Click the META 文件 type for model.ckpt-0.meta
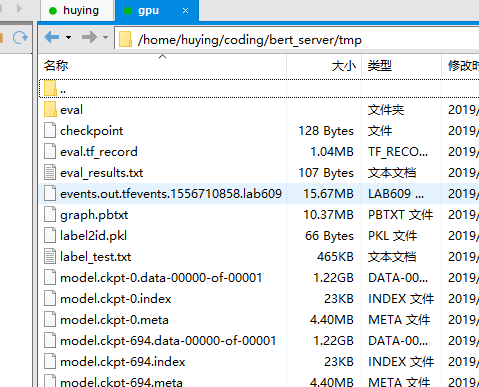 tap(399, 320)
